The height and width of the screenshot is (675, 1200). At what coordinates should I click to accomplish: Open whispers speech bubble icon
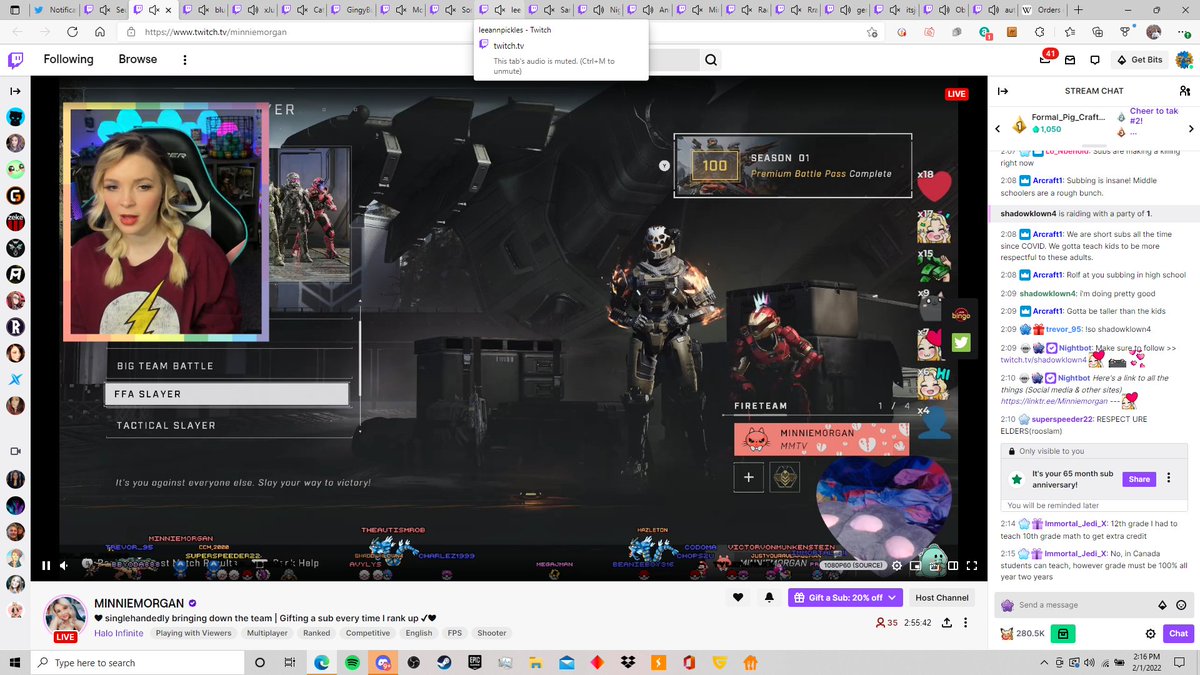1094,60
